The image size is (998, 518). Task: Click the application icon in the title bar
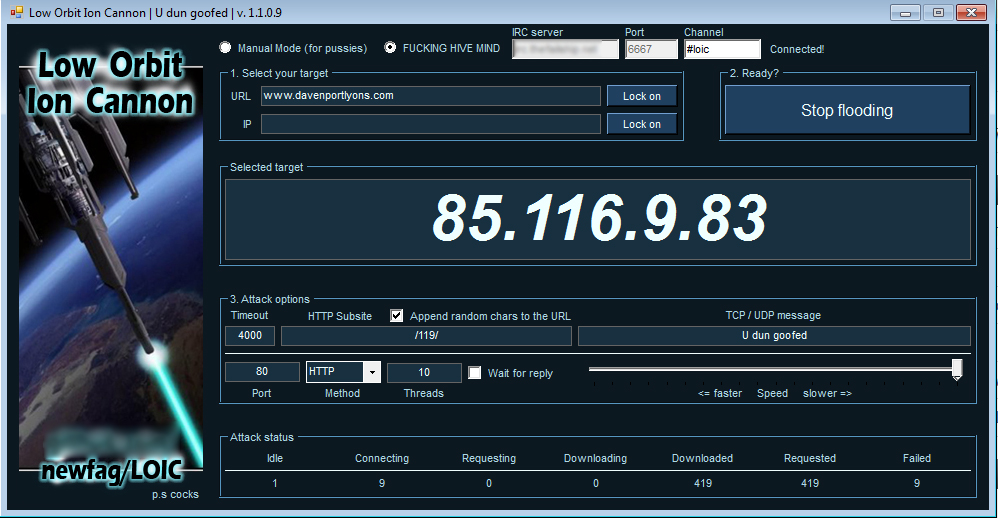point(14,12)
